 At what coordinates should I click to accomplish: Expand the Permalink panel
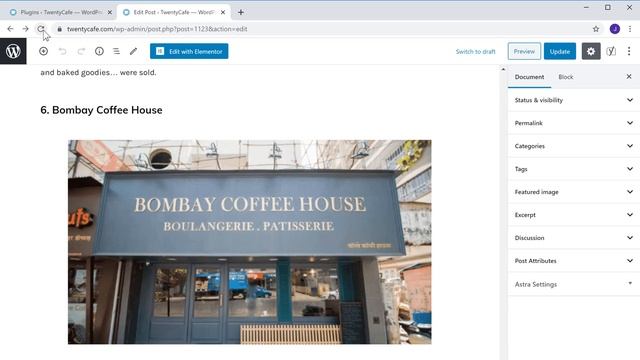[573, 123]
